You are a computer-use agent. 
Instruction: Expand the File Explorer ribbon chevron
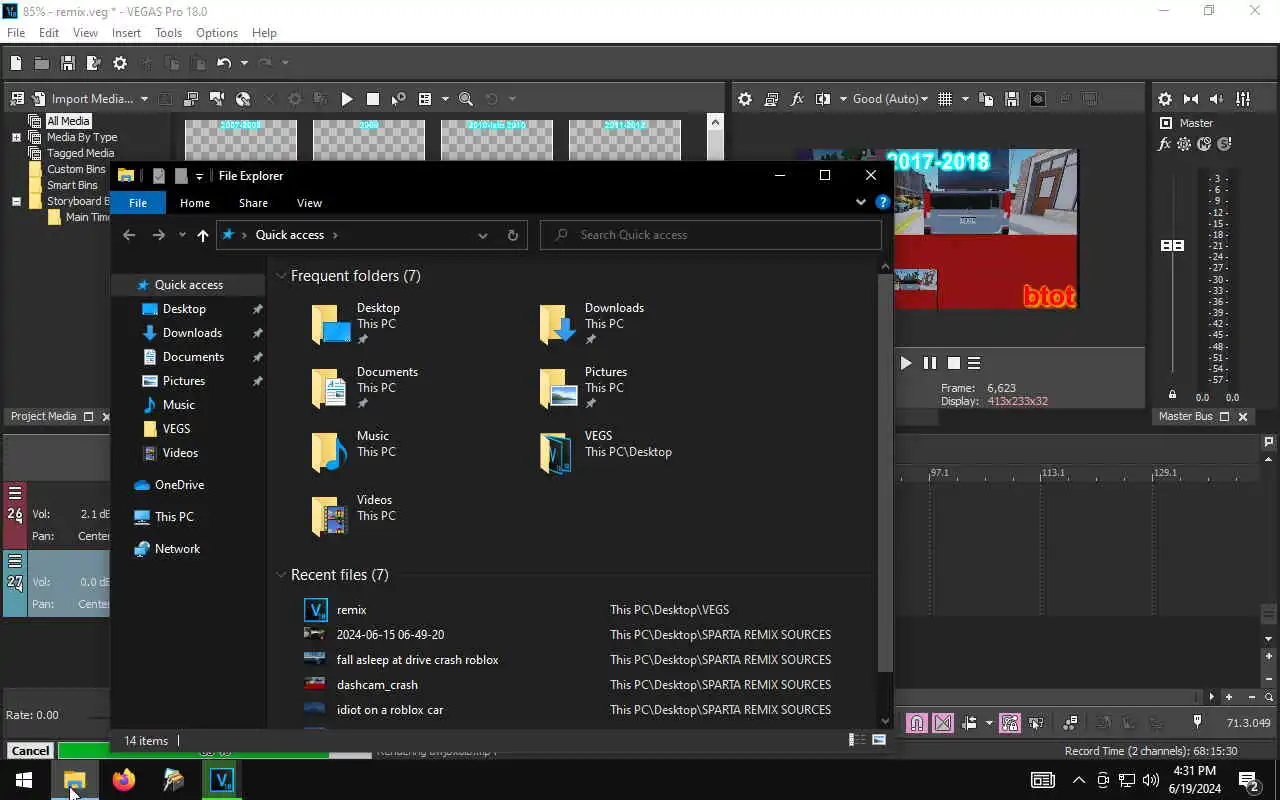click(x=860, y=202)
